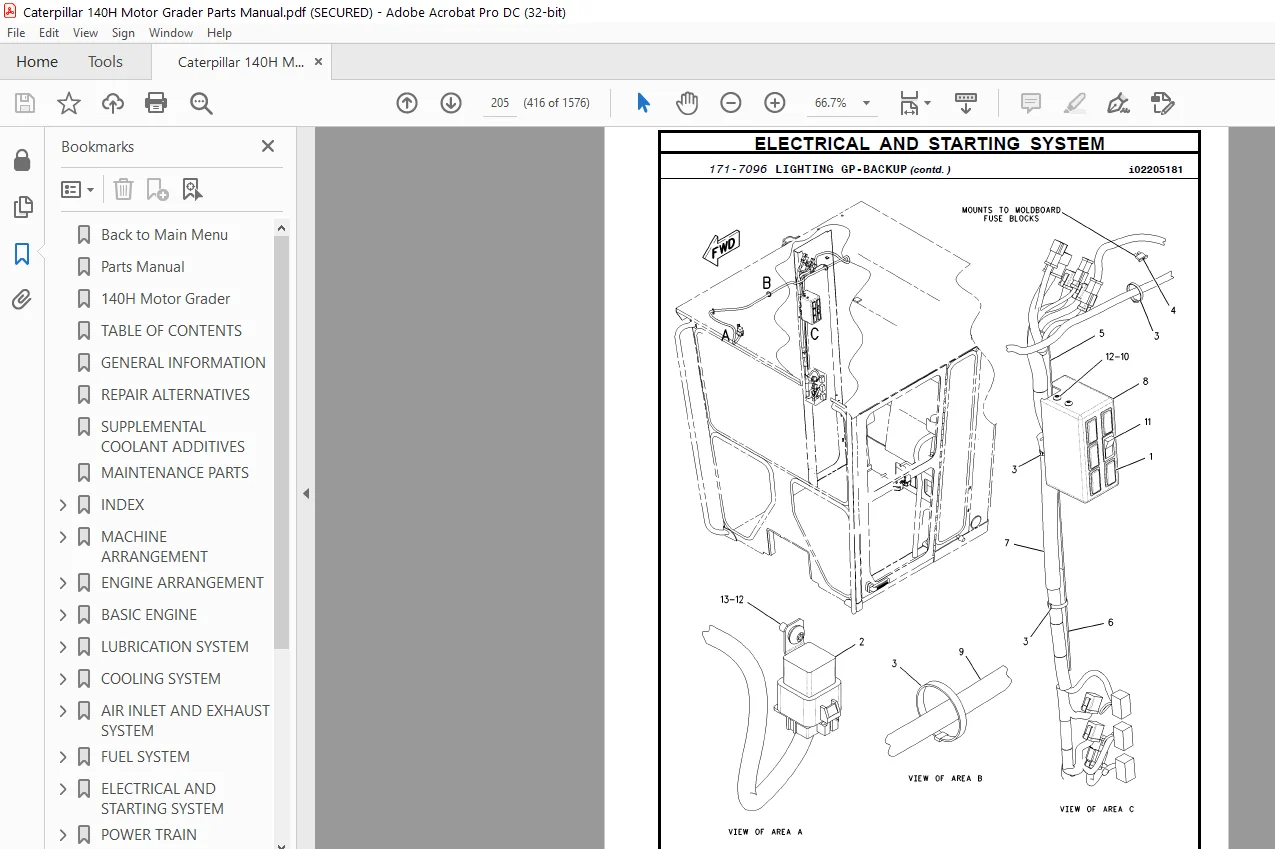Open Find text search tool
The height and width of the screenshot is (849, 1275).
point(201,103)
